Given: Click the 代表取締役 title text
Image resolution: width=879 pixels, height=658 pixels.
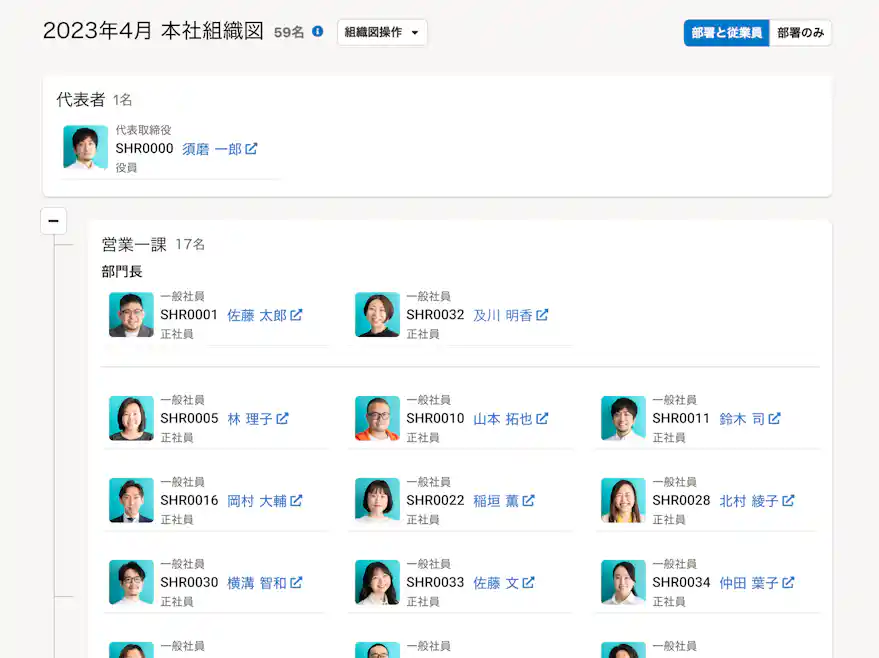Looking at the screenshot, I should [144, 130].
